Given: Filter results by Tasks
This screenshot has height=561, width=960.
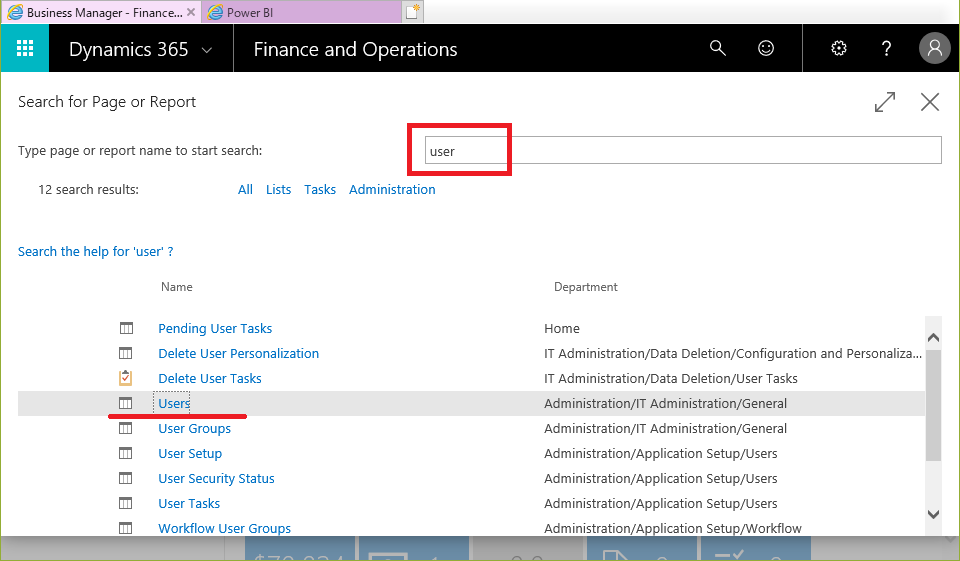Looking at the screenshot, I should tap(320, 190).
